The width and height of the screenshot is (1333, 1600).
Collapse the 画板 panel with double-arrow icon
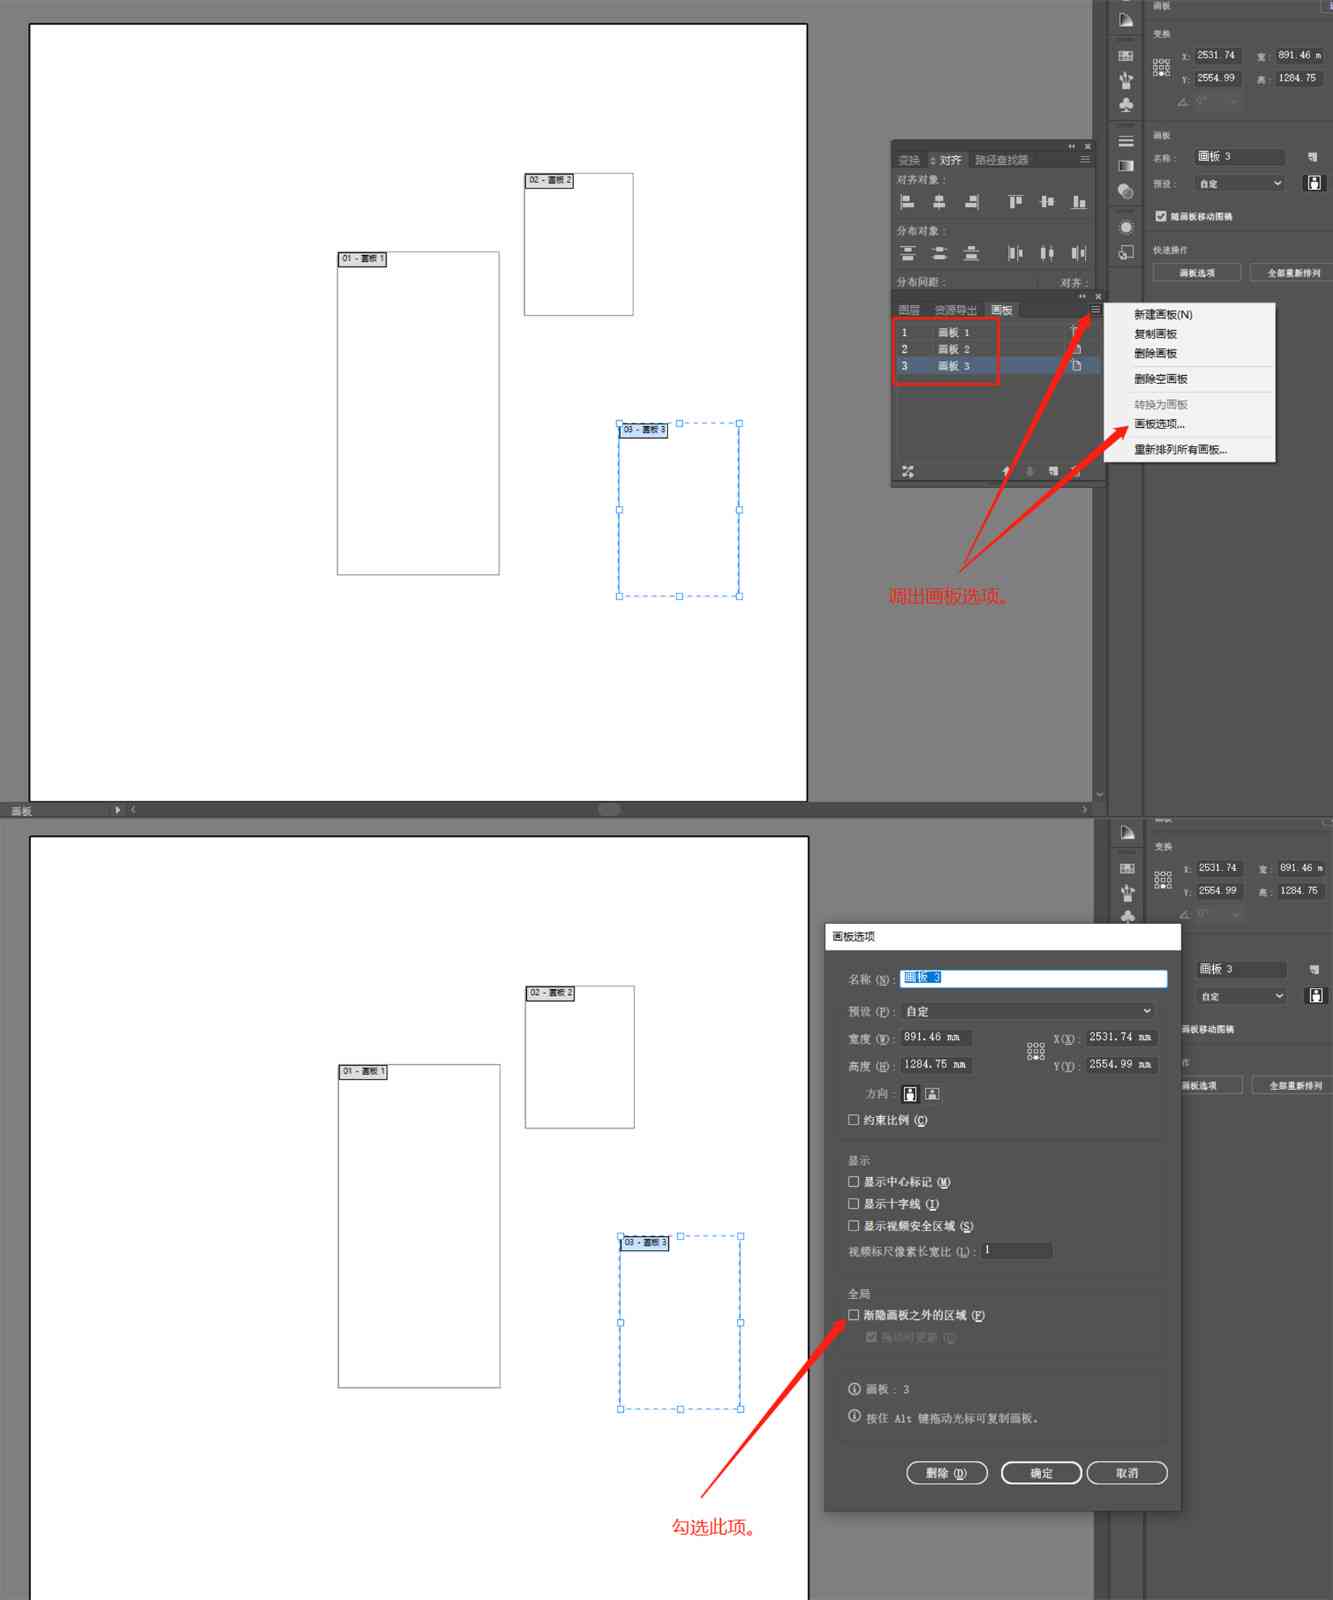[1082, 297]
